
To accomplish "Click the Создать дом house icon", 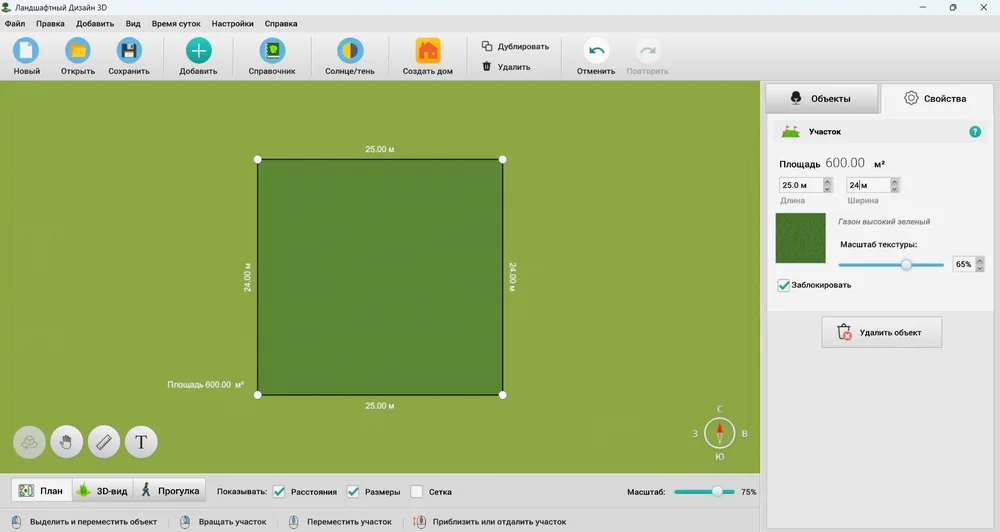I will pyautogui.click(x=428, y=50).
